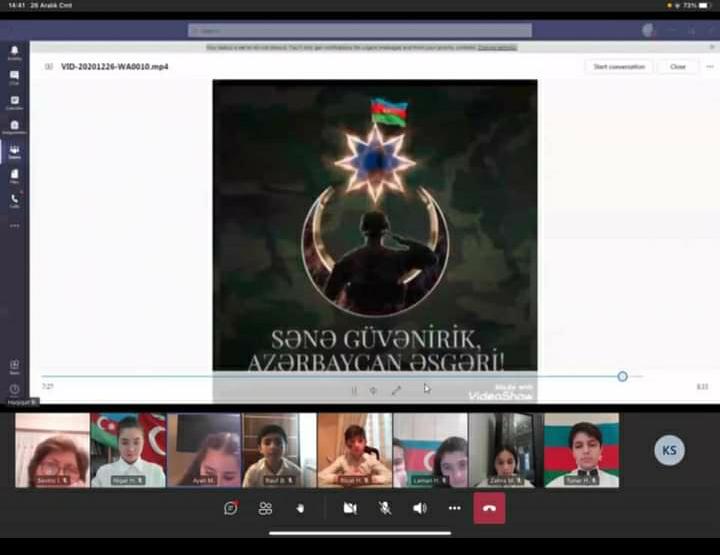Select the Teams icon in sidebar
This screenshot has height=555, width=720.
pos(14,152)
